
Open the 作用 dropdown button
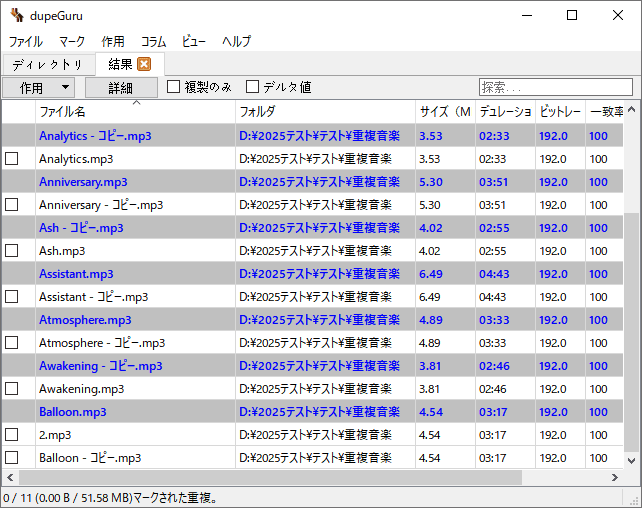(39, 88)
